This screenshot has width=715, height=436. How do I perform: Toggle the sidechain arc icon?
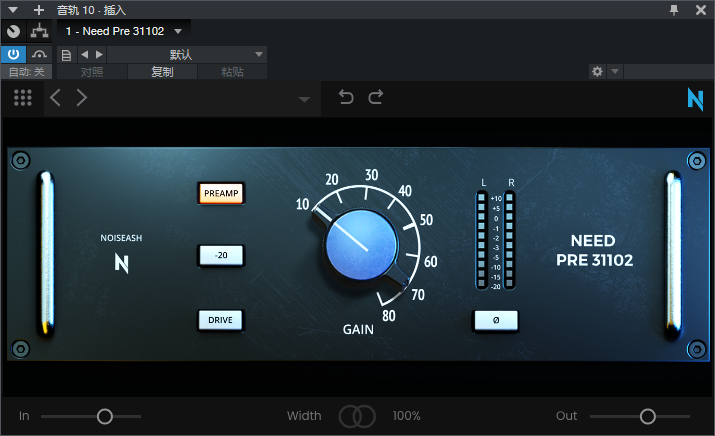(39, 54)
